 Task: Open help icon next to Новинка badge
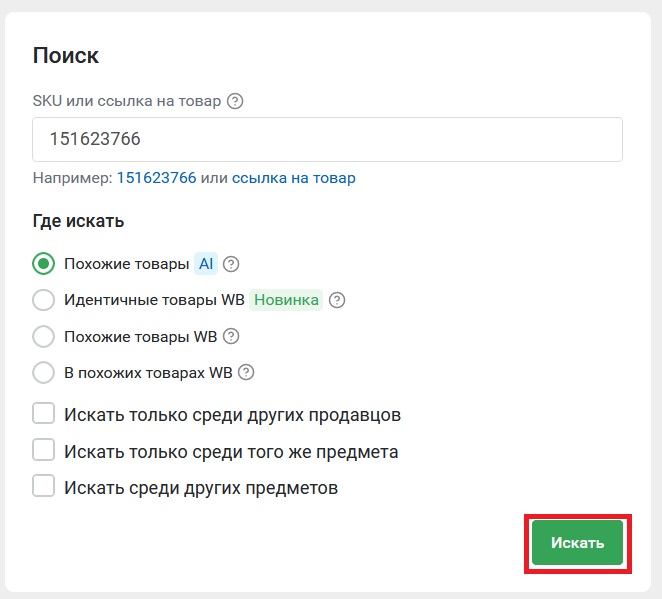coord(337,300)
